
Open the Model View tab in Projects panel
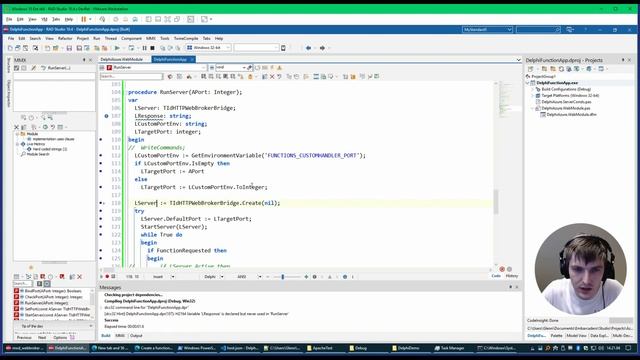pos(576,336)
